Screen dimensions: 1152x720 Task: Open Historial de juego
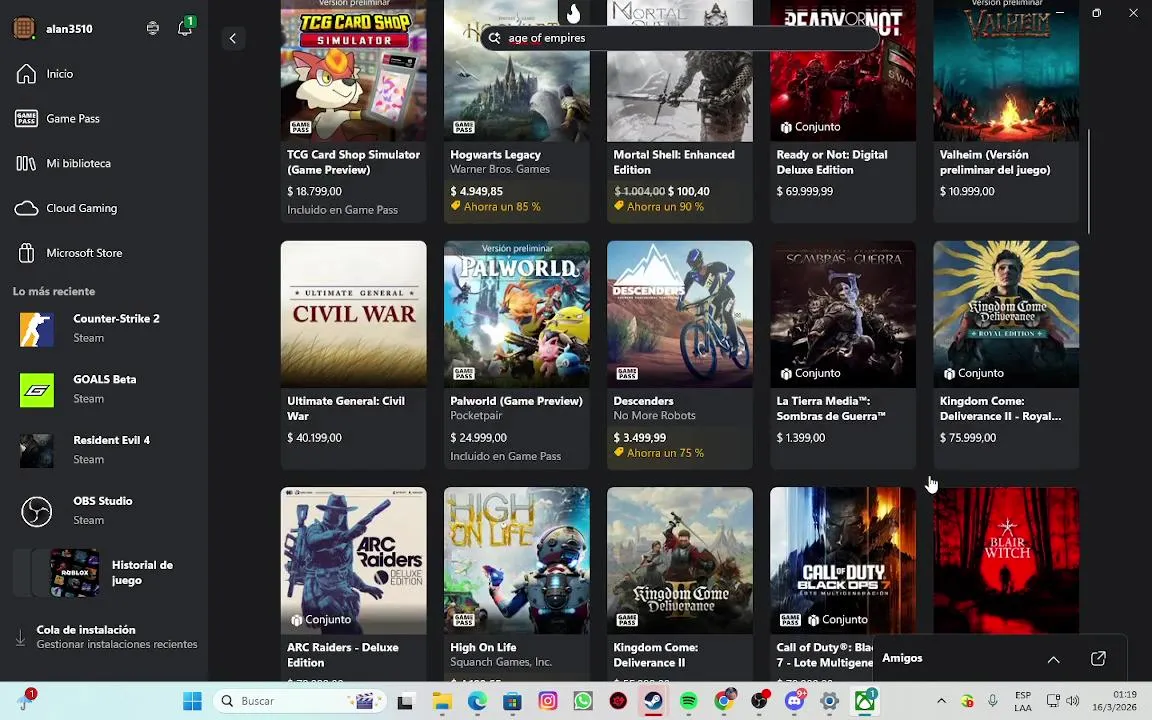(103, 572)
